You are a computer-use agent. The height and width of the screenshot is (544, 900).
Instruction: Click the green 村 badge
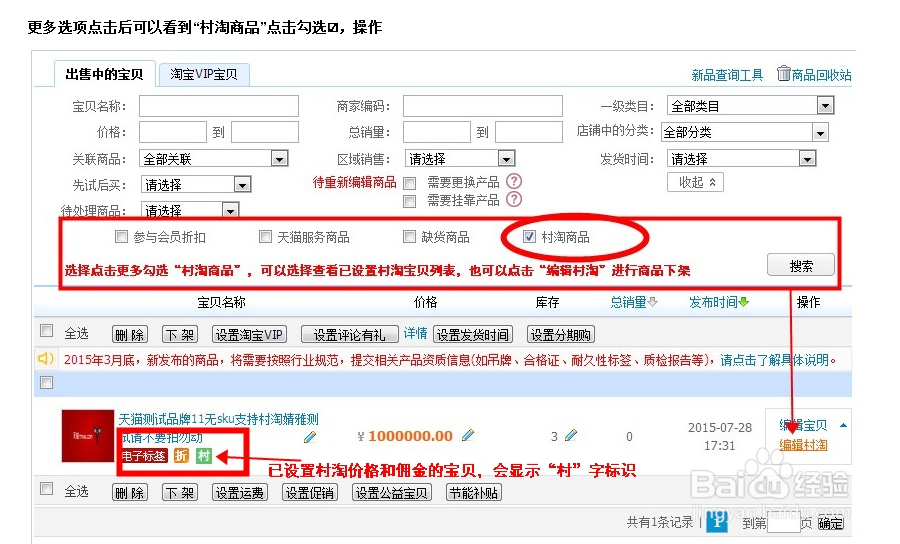point(204,456)
